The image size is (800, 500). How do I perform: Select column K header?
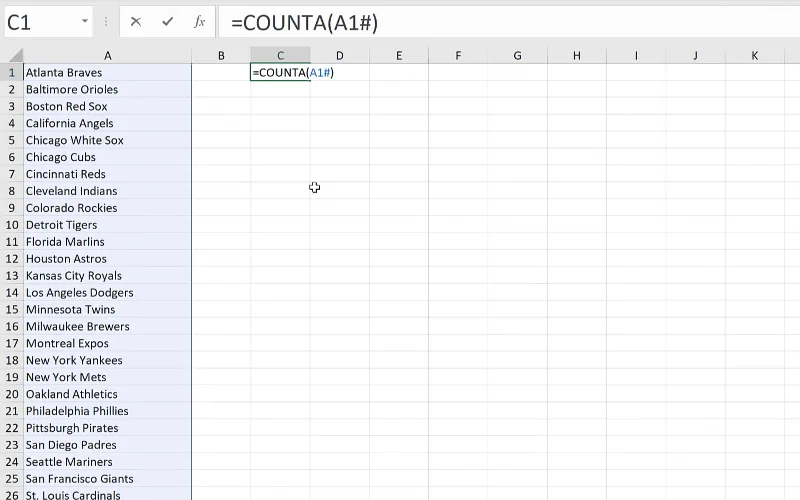coord(754,55)
